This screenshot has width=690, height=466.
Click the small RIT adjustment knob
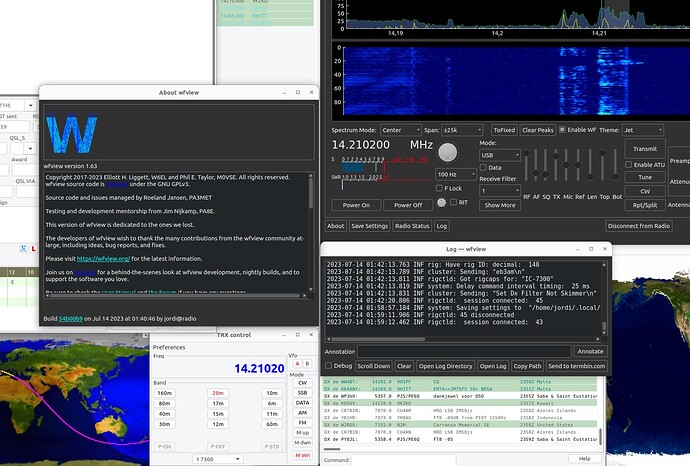tap(441, 202)
